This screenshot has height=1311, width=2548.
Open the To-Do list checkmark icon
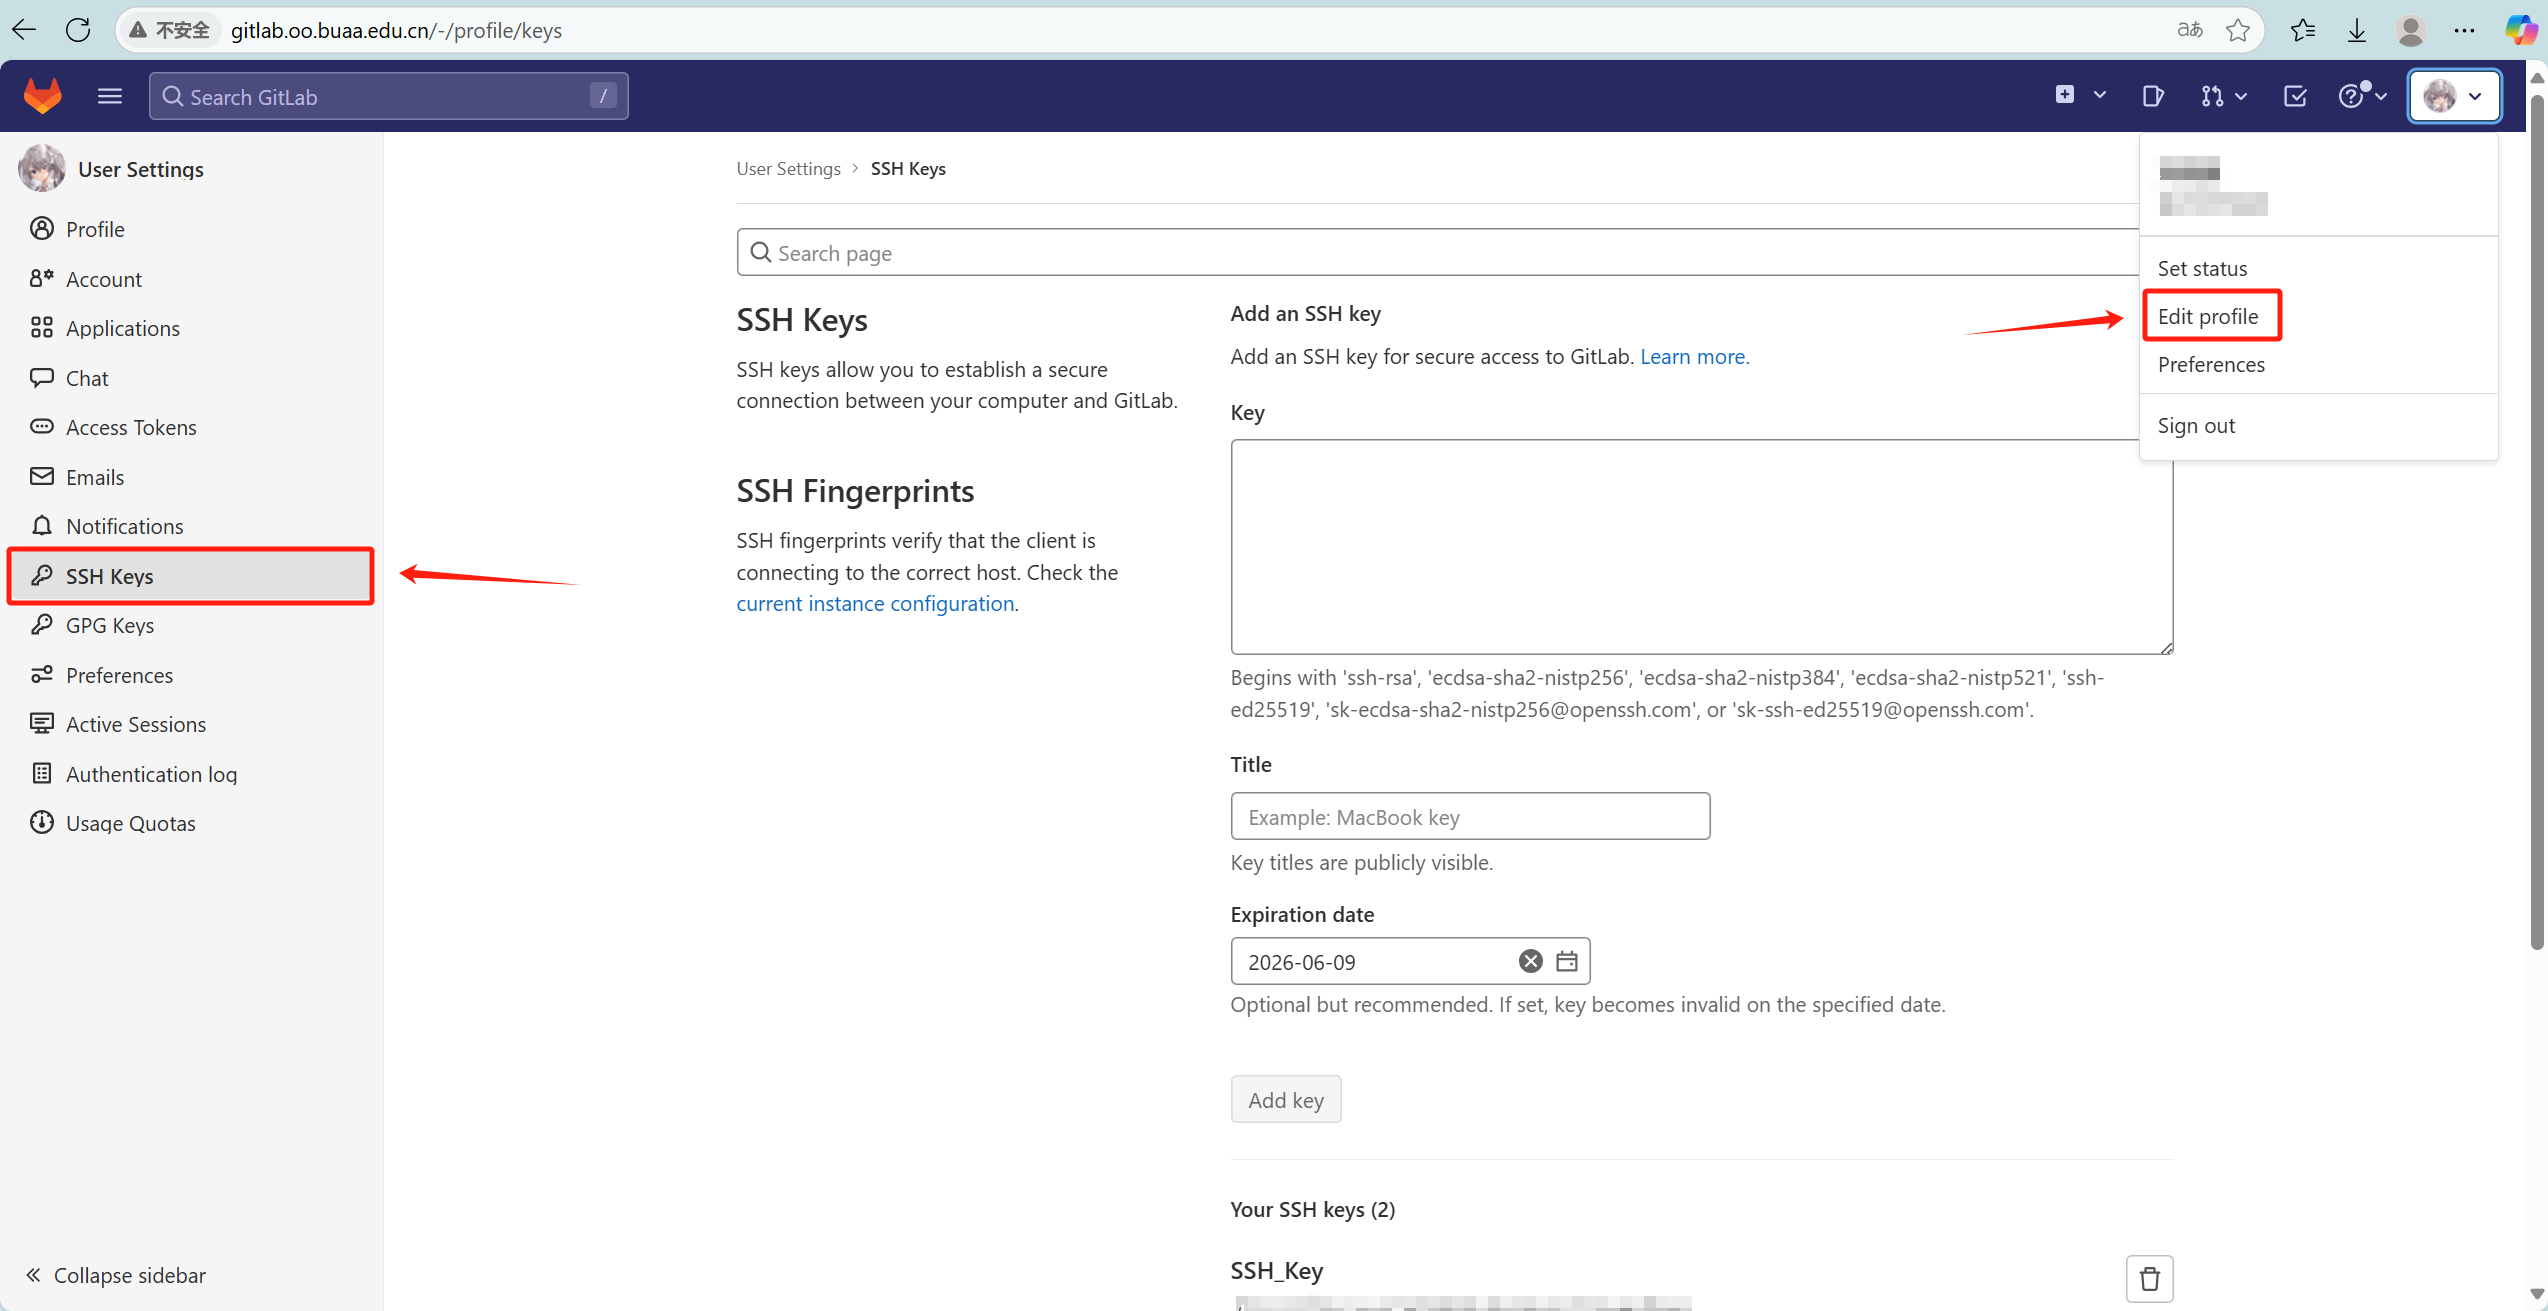coord(2295,96)
